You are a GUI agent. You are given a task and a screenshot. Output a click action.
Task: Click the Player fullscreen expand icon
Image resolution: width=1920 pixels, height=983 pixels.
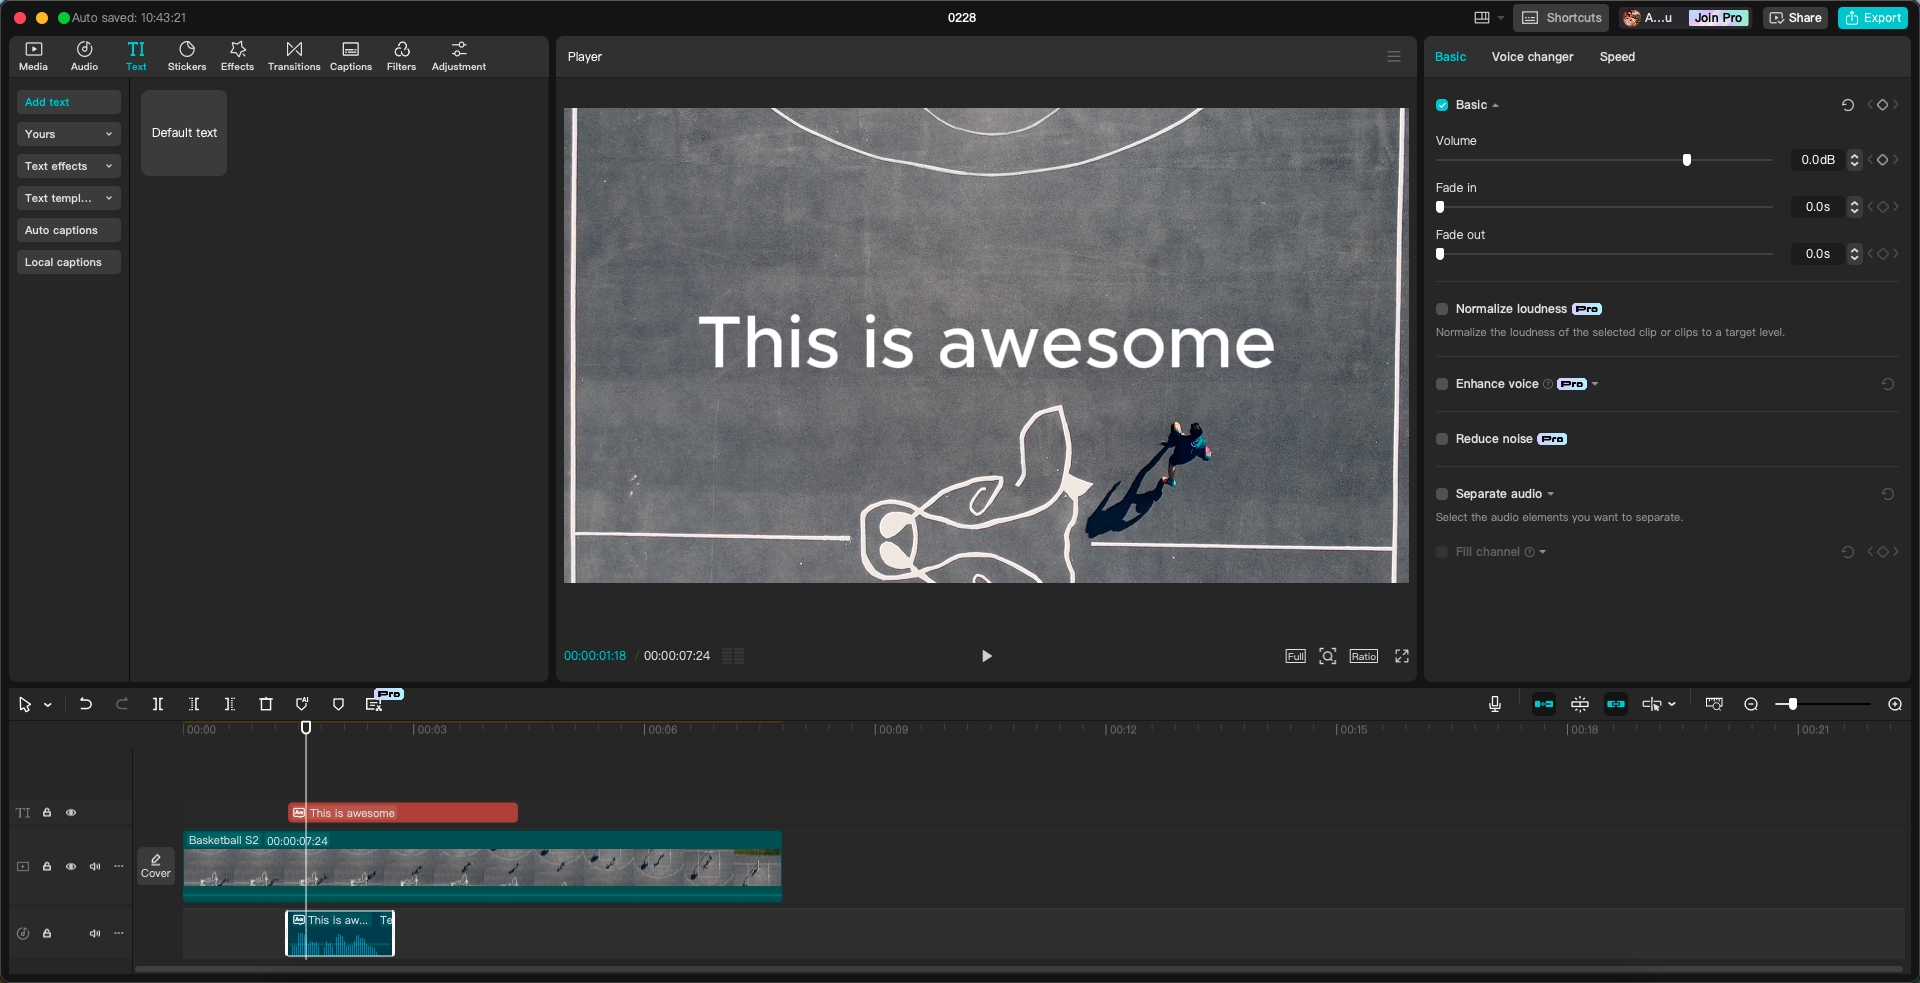tap(1402, 656)
